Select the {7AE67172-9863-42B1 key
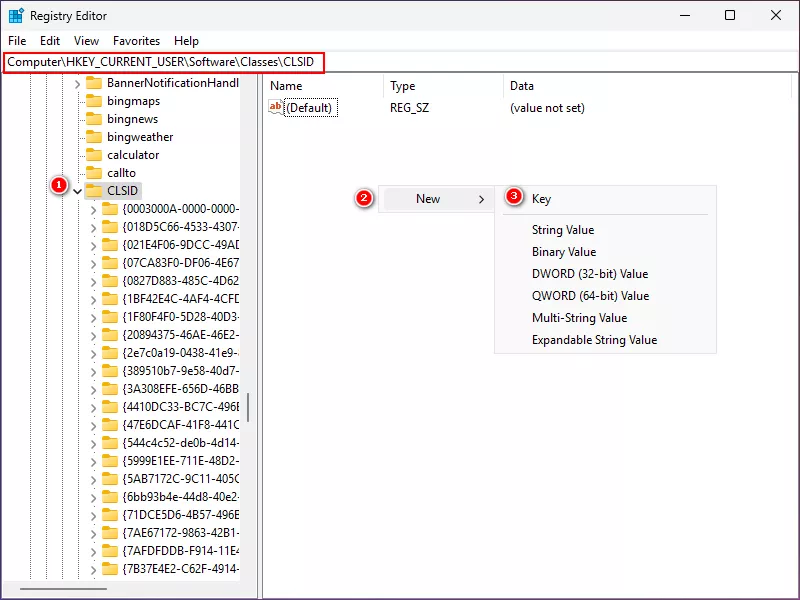 click(181, 533)
